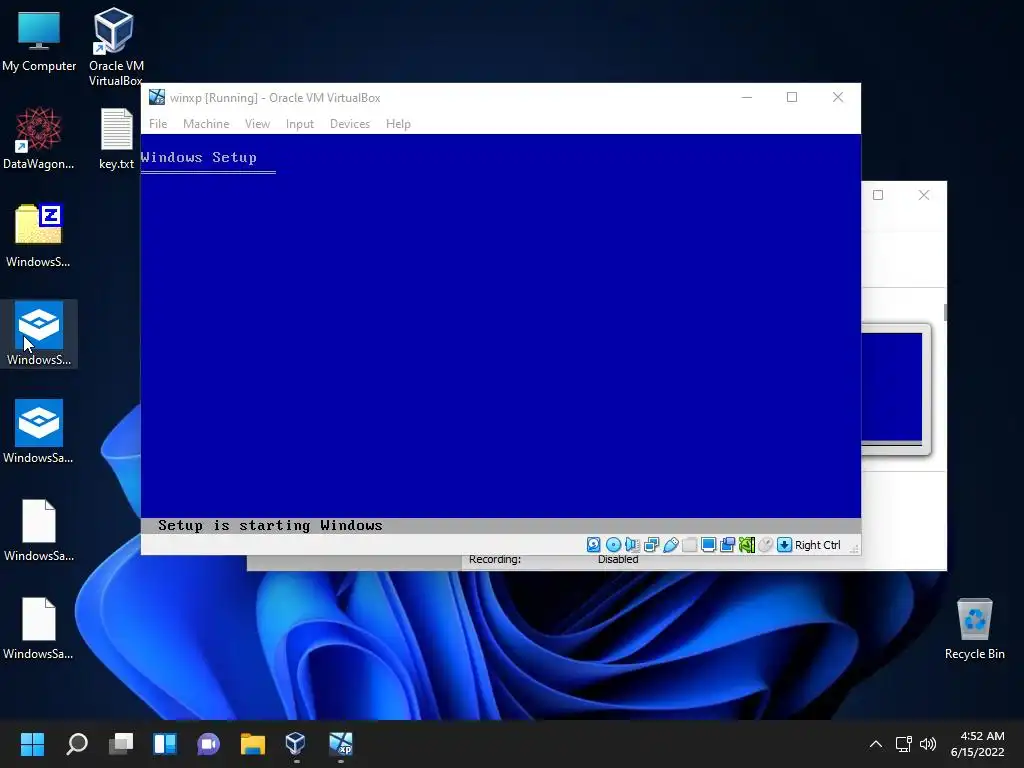Select the lowest WindowsSa... file icon
This screenshot has width=1024, height=768.
pyautogui.click(x=39, y=628)
